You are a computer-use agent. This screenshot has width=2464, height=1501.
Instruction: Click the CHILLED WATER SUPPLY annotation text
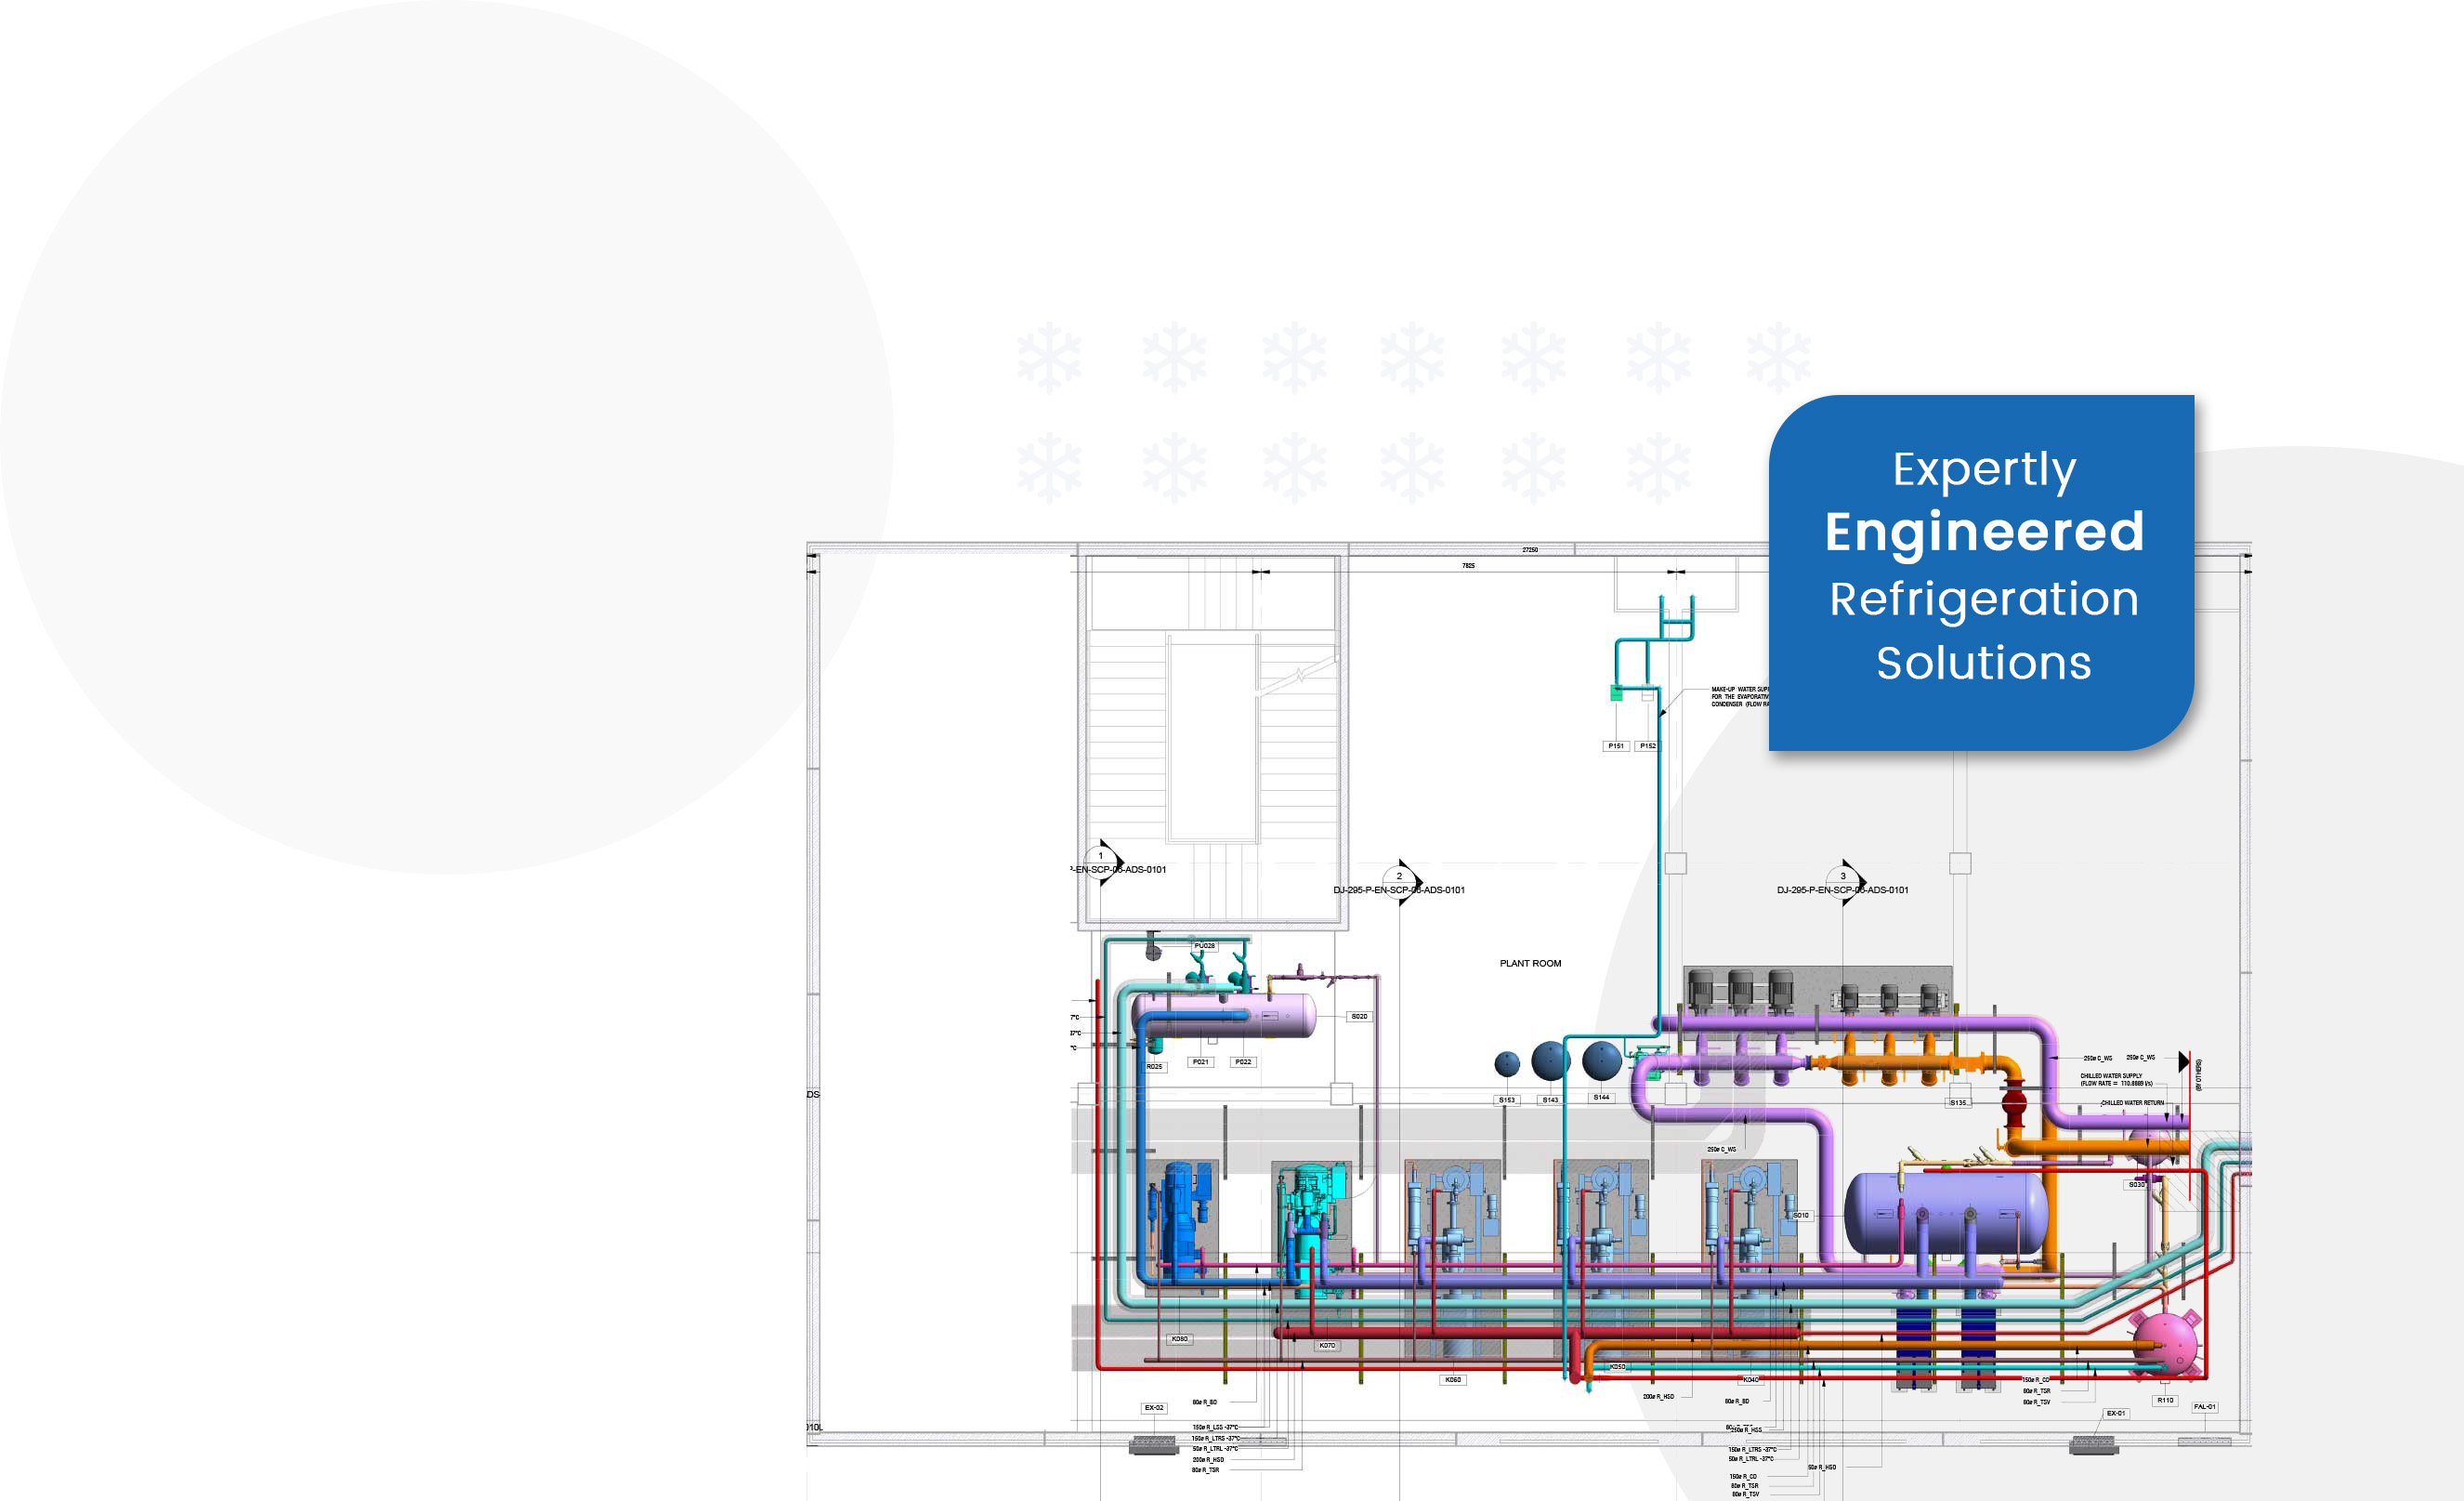pyautogui.click(x=2111, y=1076)
